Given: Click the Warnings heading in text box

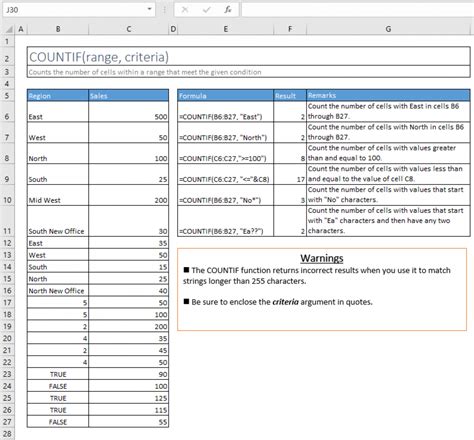Looking at the screenshot, I should click(x=322, y=258).
